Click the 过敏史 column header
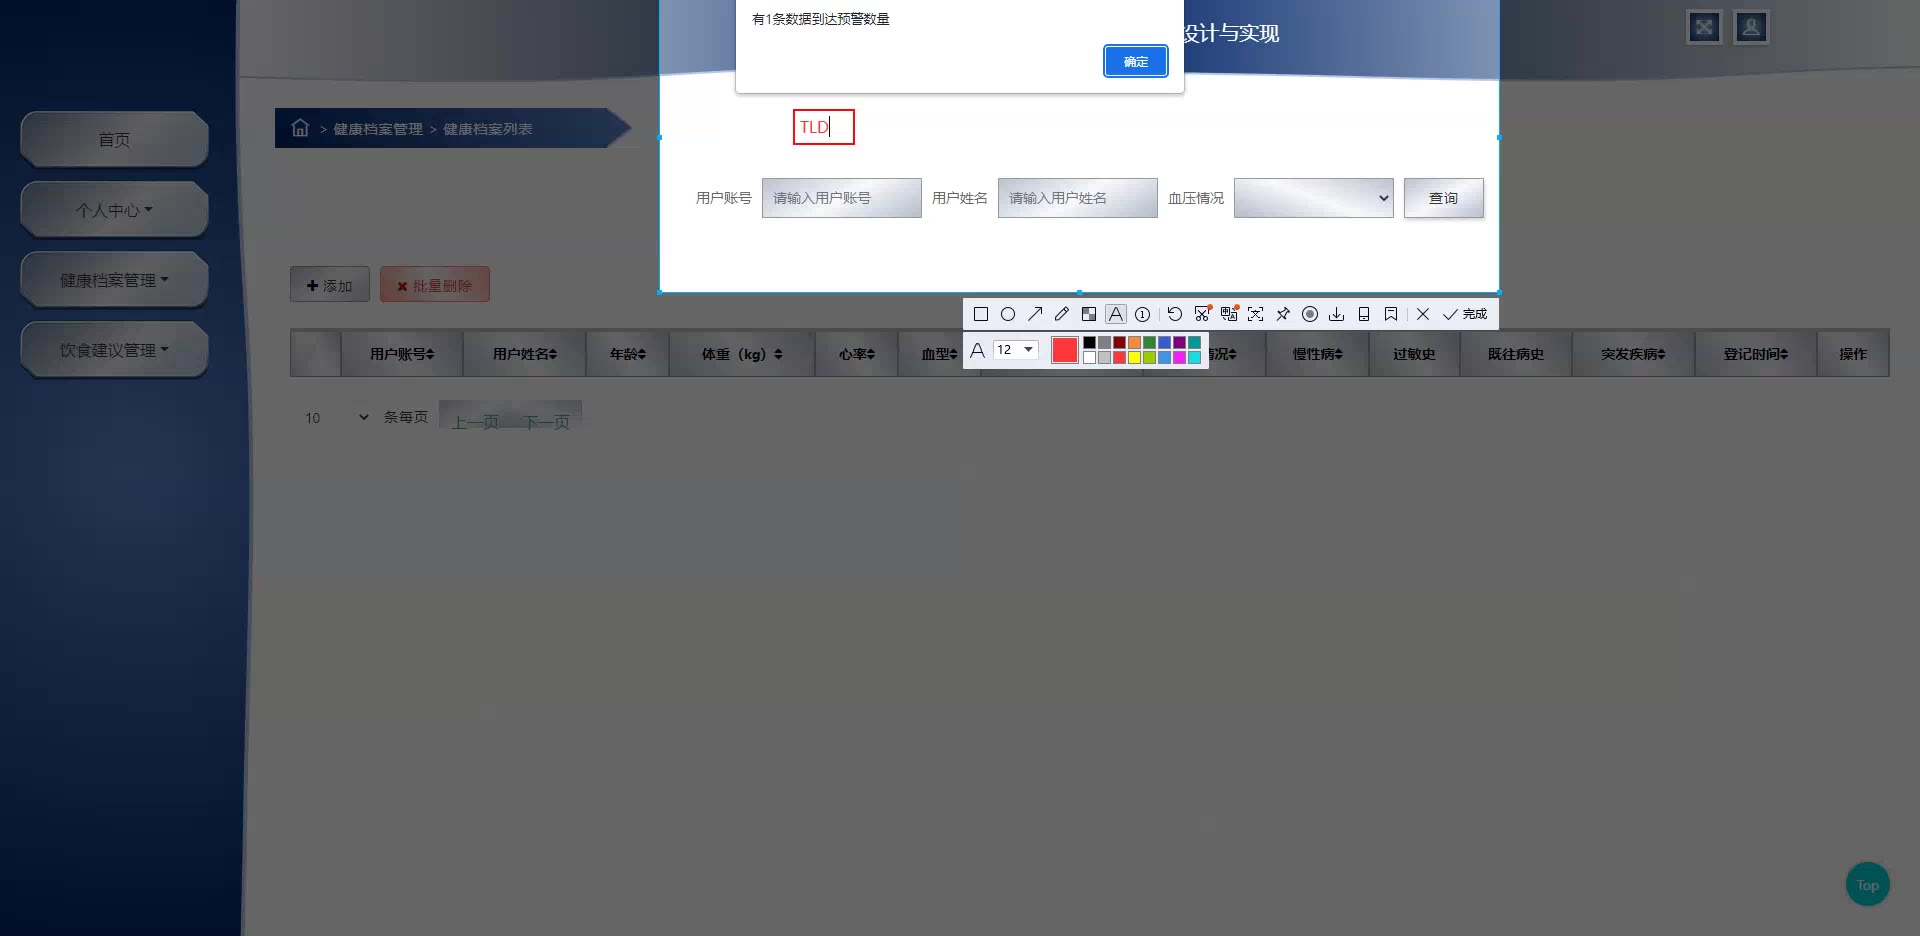Image resolution: width=1920 pixels, height=936 pixels. (1414, 354)
